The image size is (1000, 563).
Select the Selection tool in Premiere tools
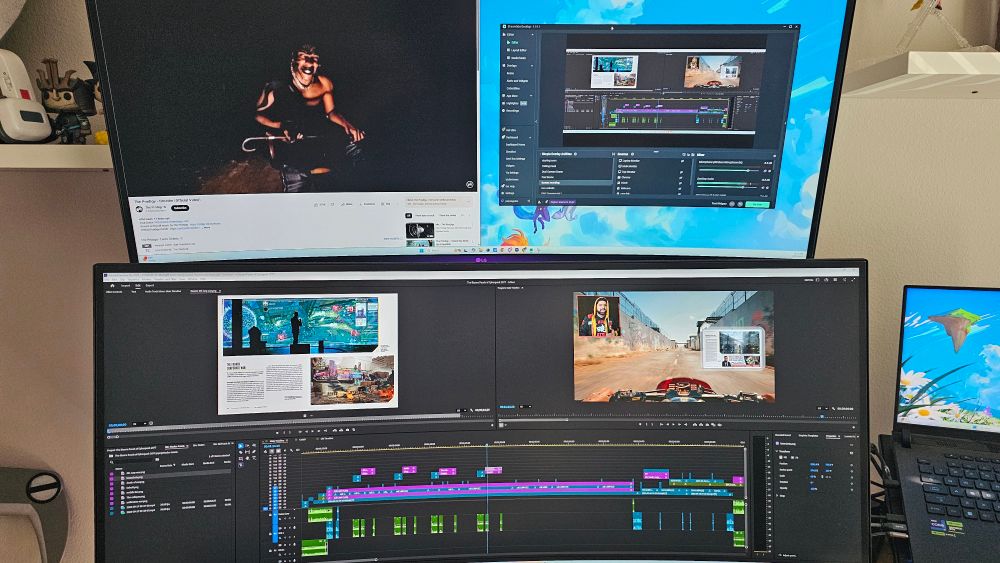(x=240, y=446)
